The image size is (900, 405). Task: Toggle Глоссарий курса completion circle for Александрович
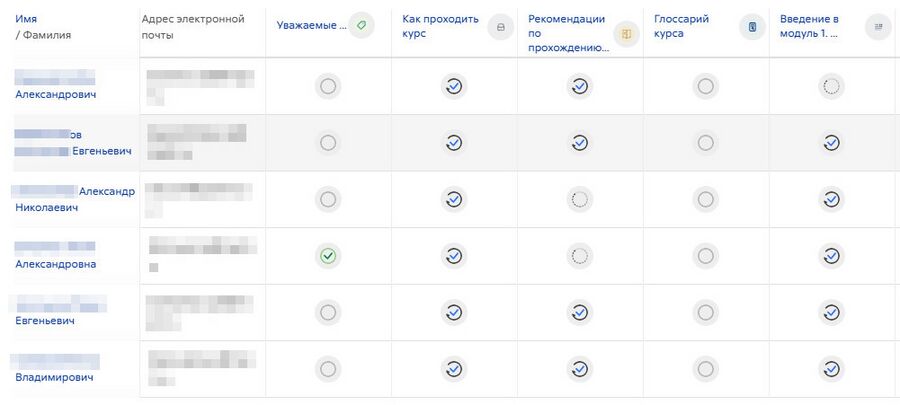pos(705,86)
